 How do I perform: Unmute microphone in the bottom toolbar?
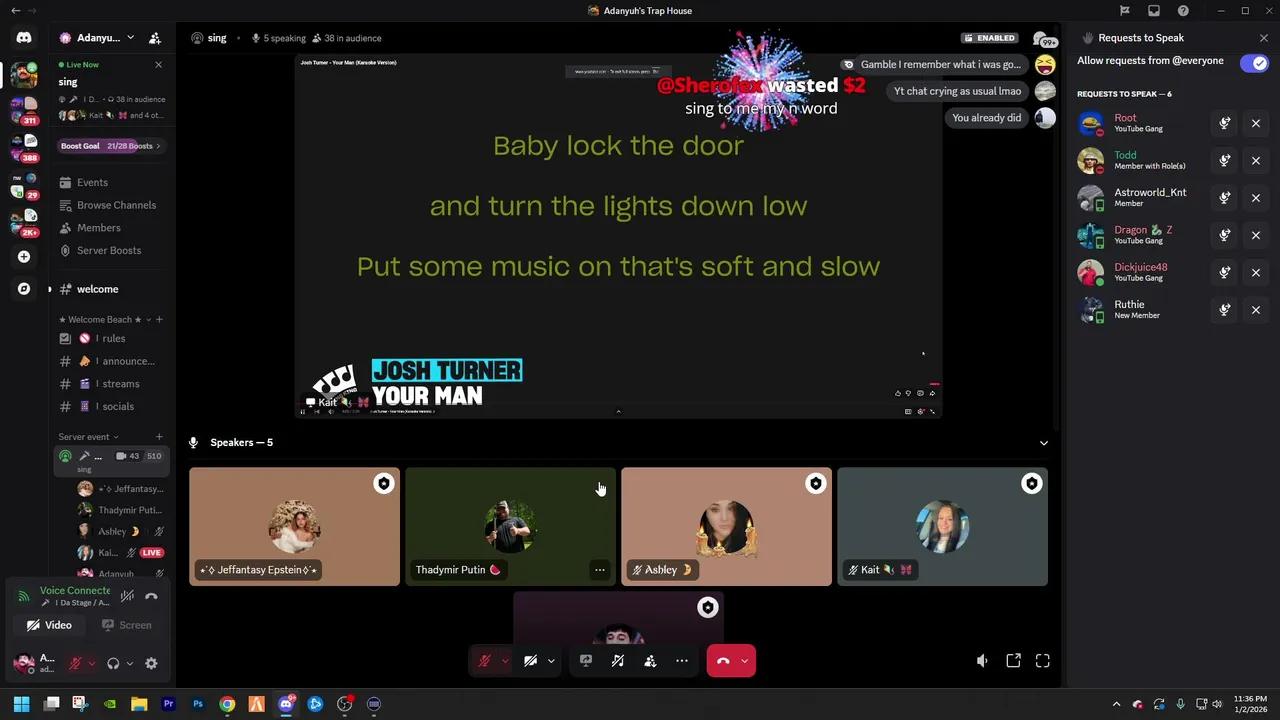(x=485, y=661)
